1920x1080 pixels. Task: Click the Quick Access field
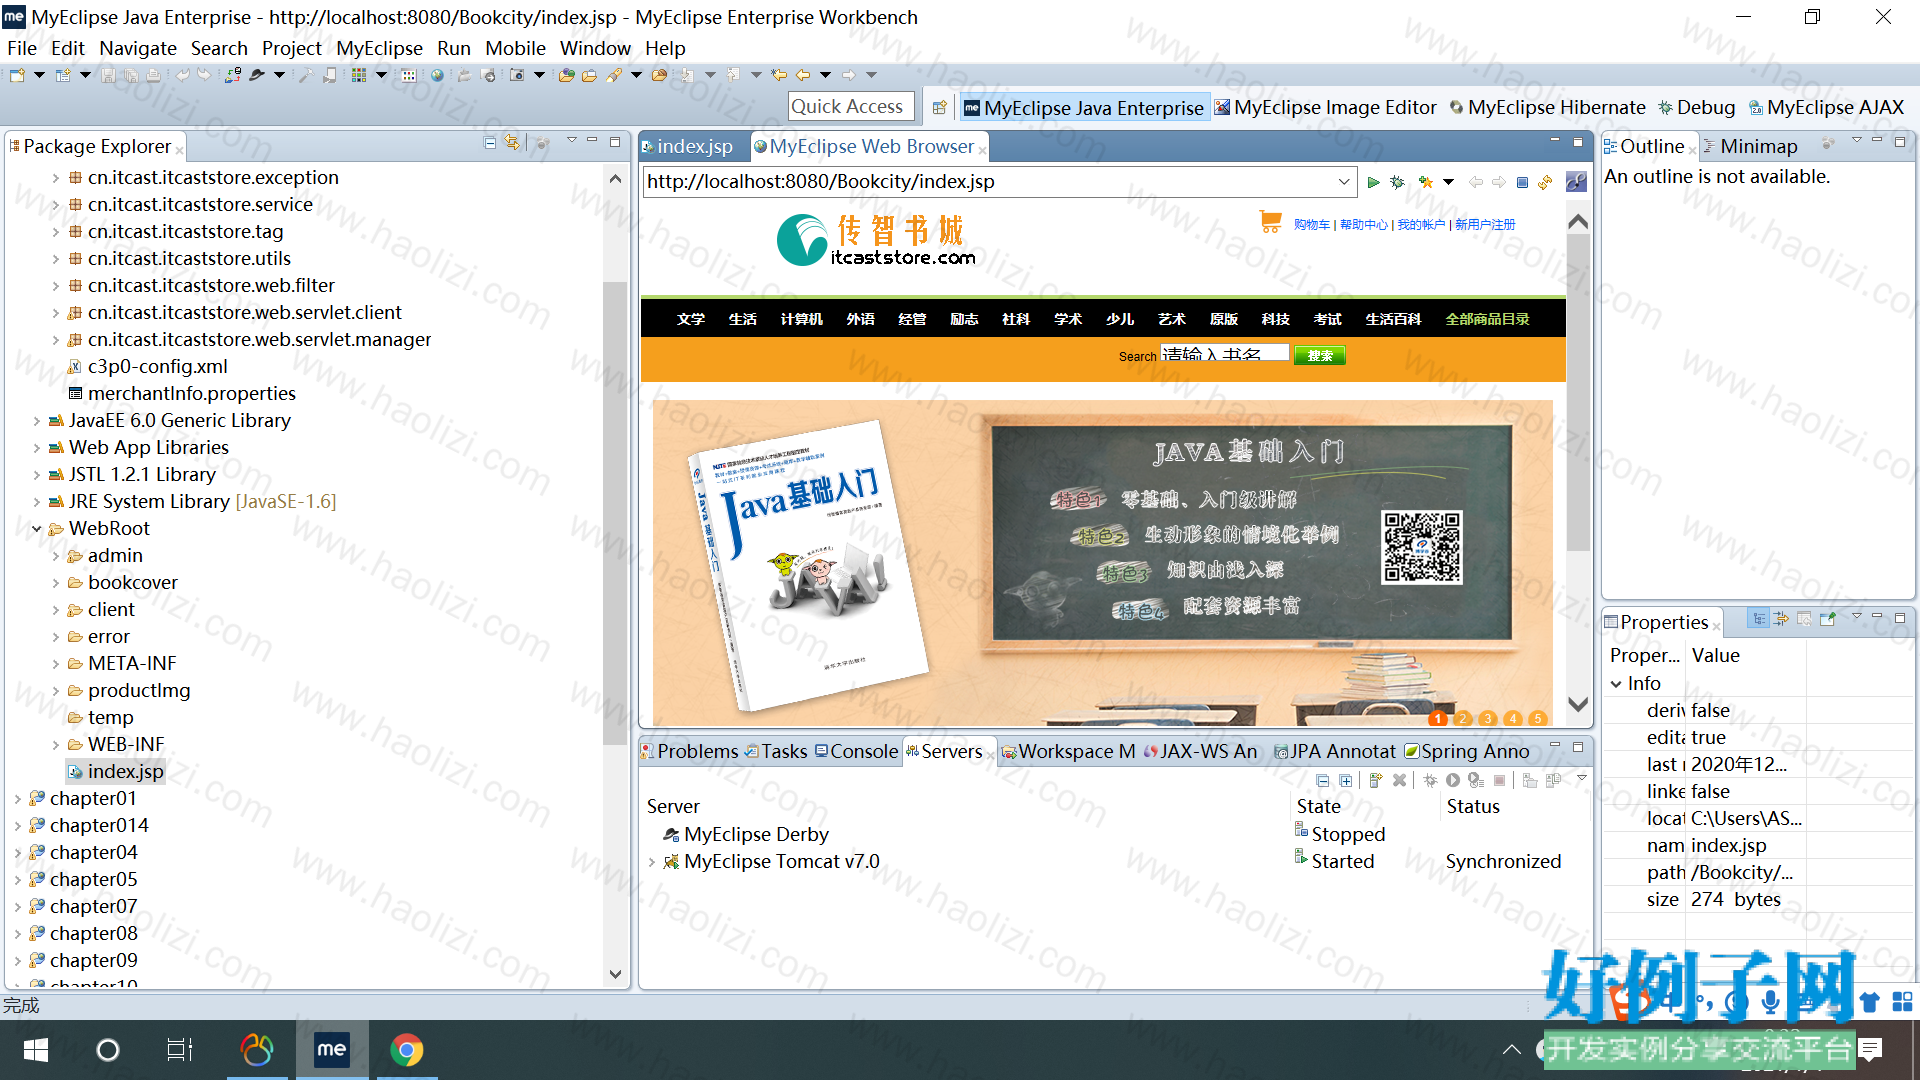pyautogui.click(x=850, y=107)
